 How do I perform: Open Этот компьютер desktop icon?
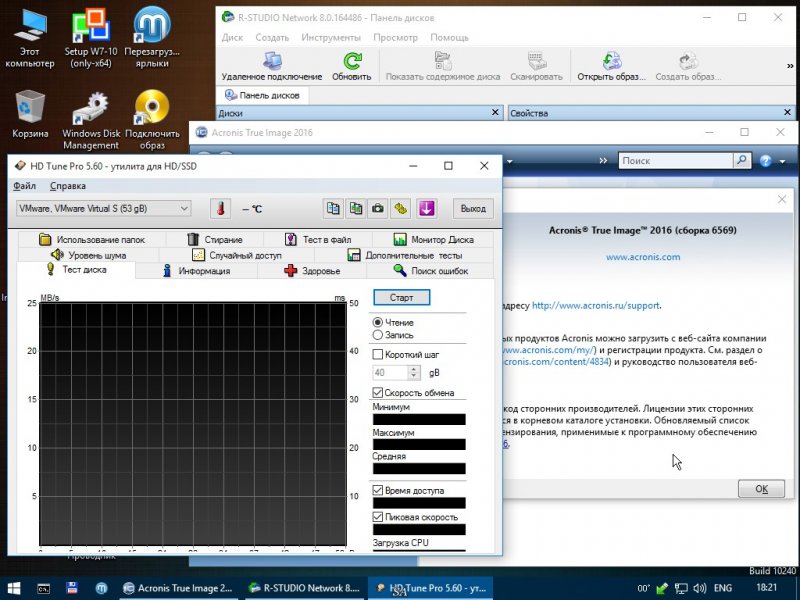tap(30, 40)
